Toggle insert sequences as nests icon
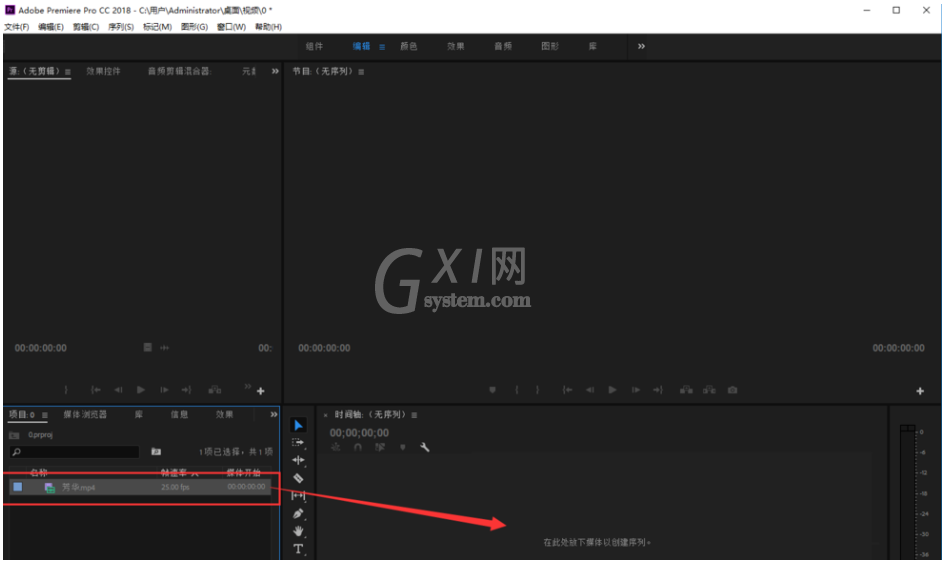943x563 pixels. pyautogui.click(x=336, y=447)
